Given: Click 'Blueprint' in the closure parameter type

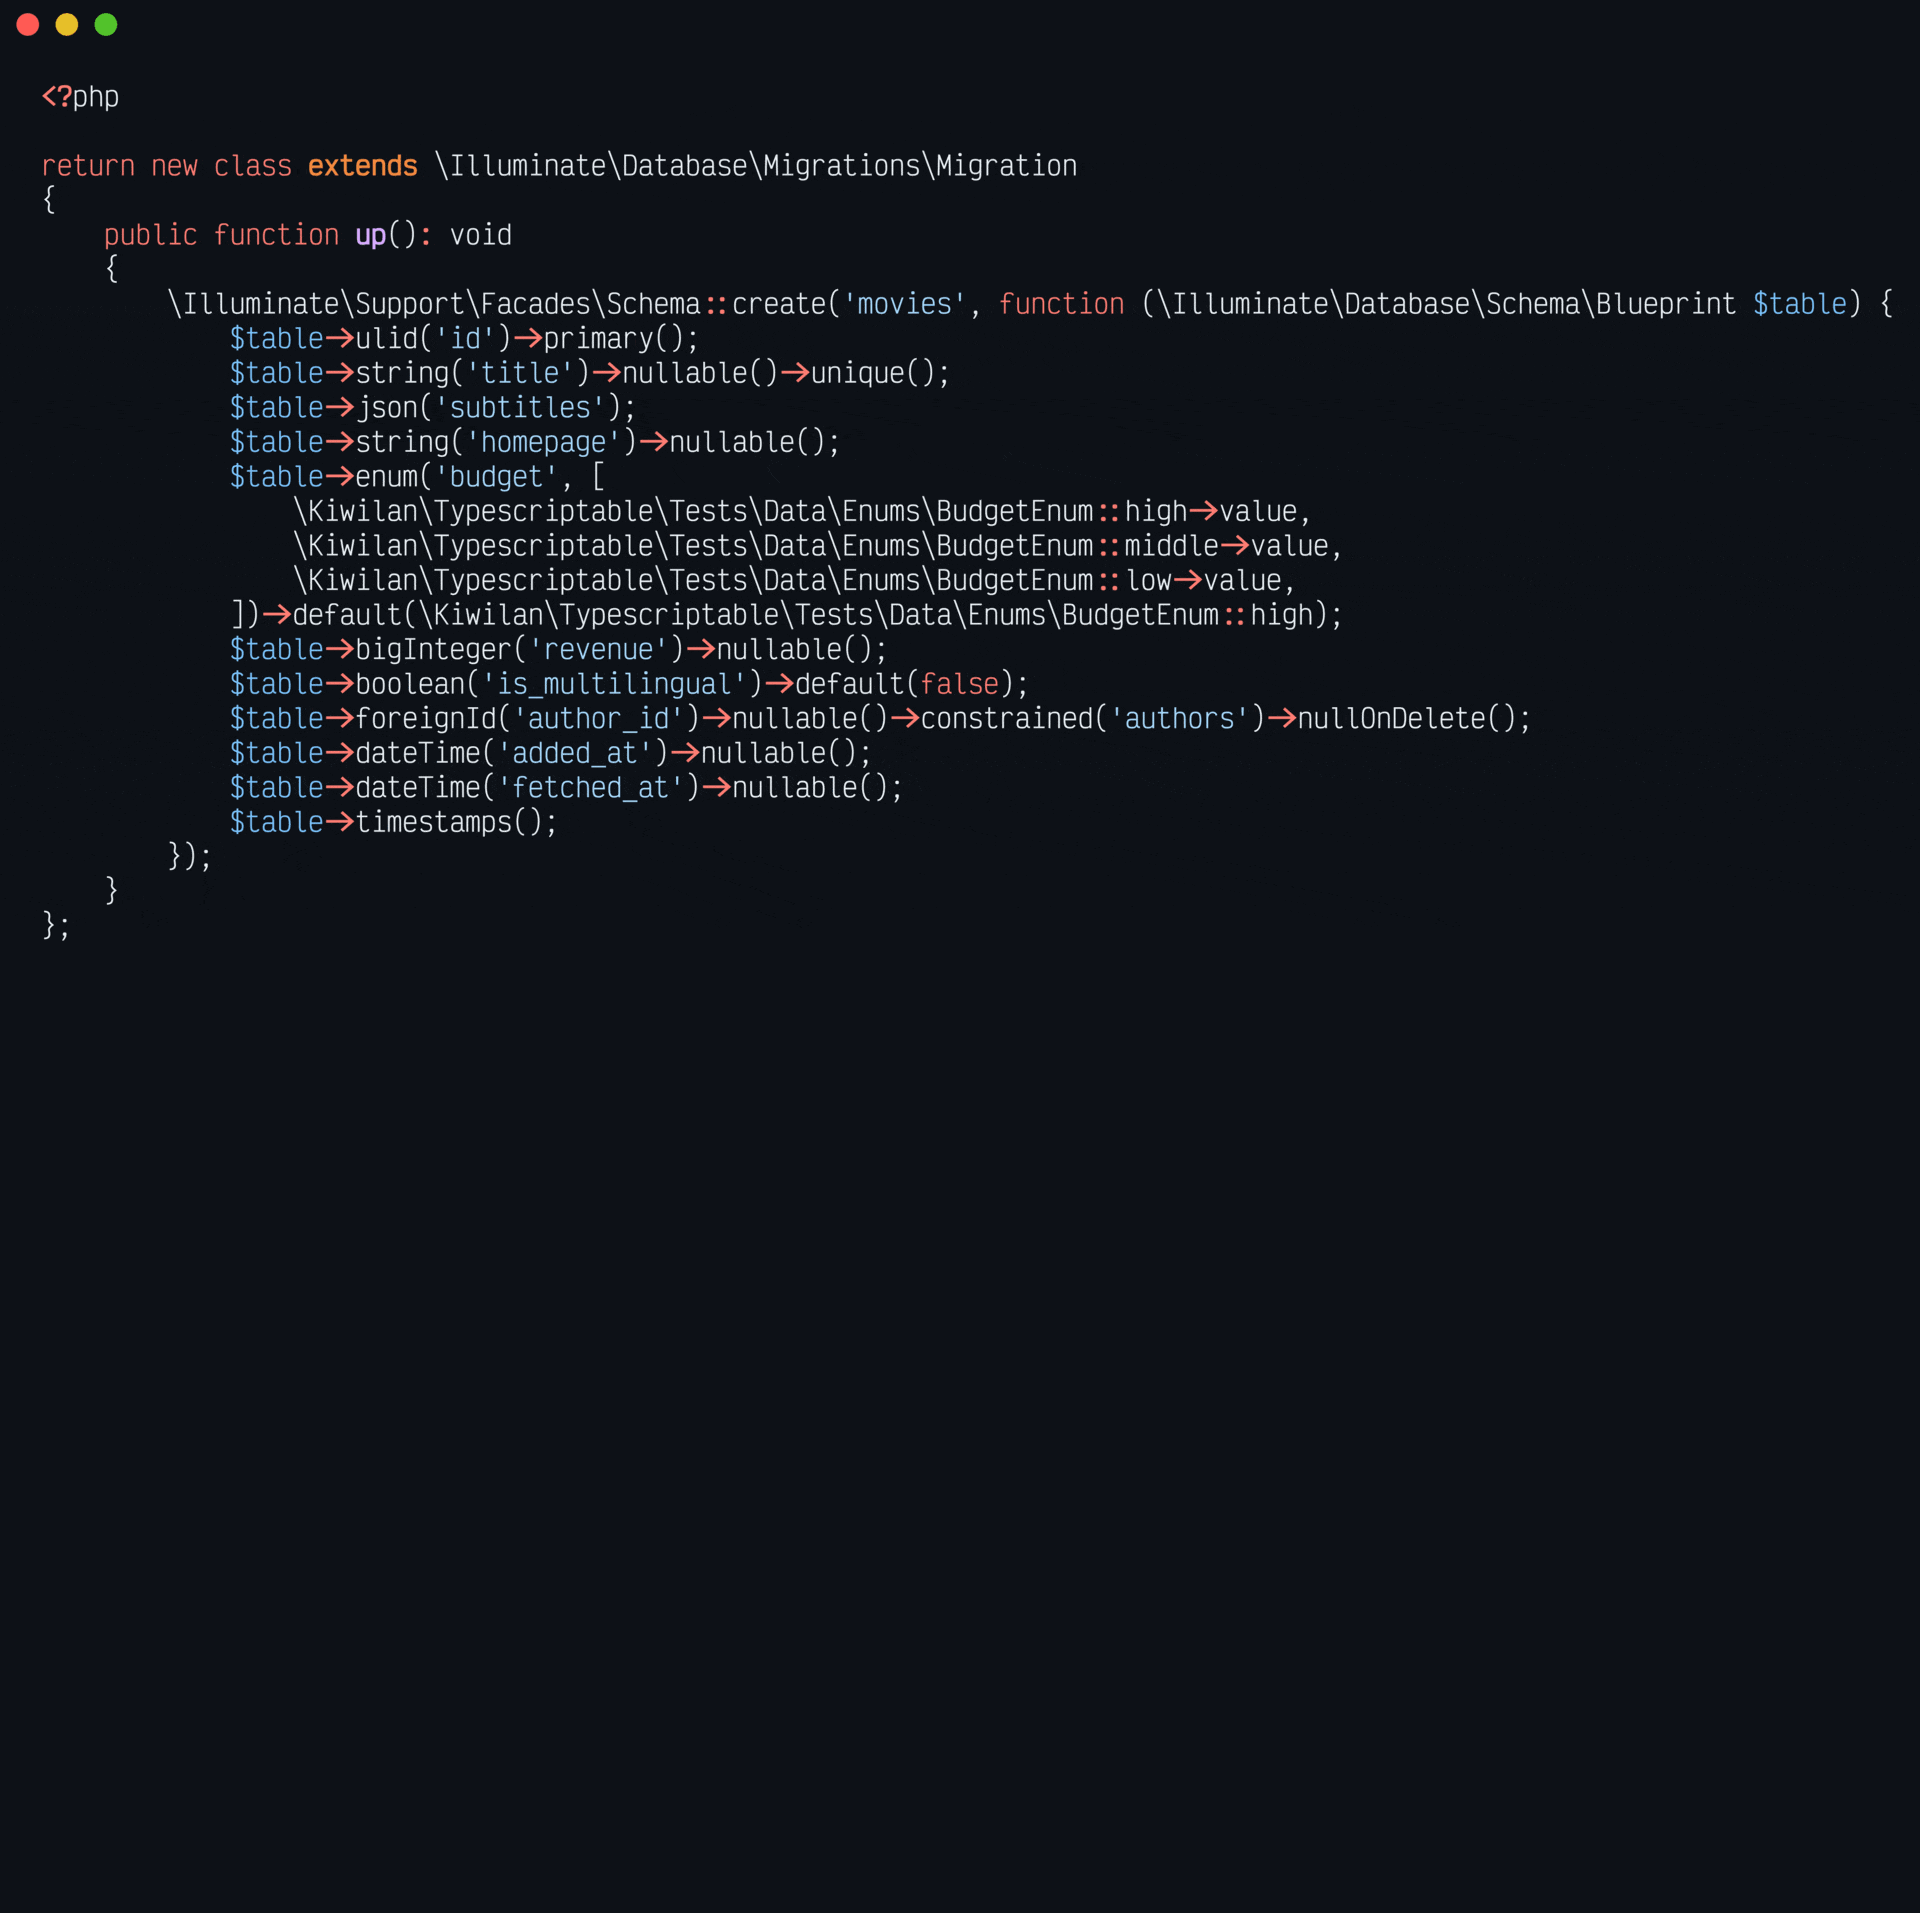Looking at the screenshot, I should (1666, 304).
